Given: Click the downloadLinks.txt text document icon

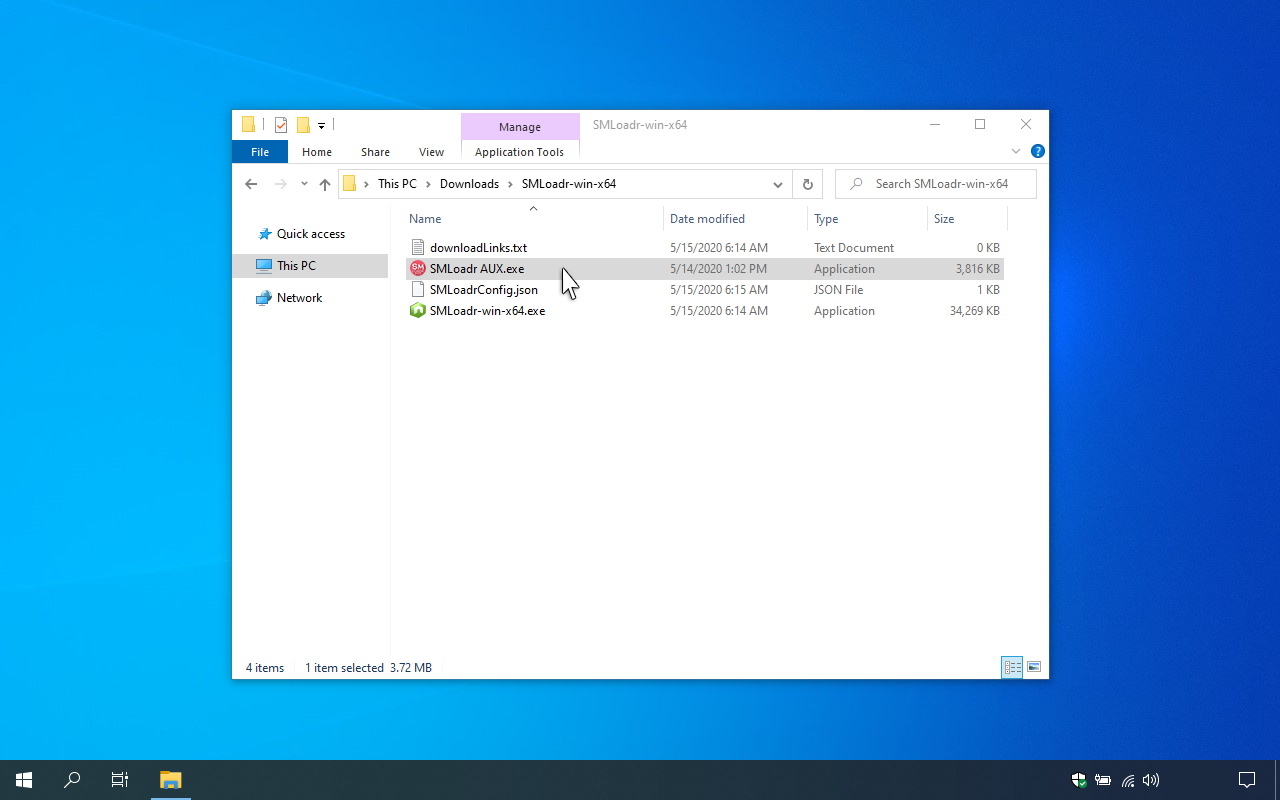Looking at the screenshot, I should (418, 248).
